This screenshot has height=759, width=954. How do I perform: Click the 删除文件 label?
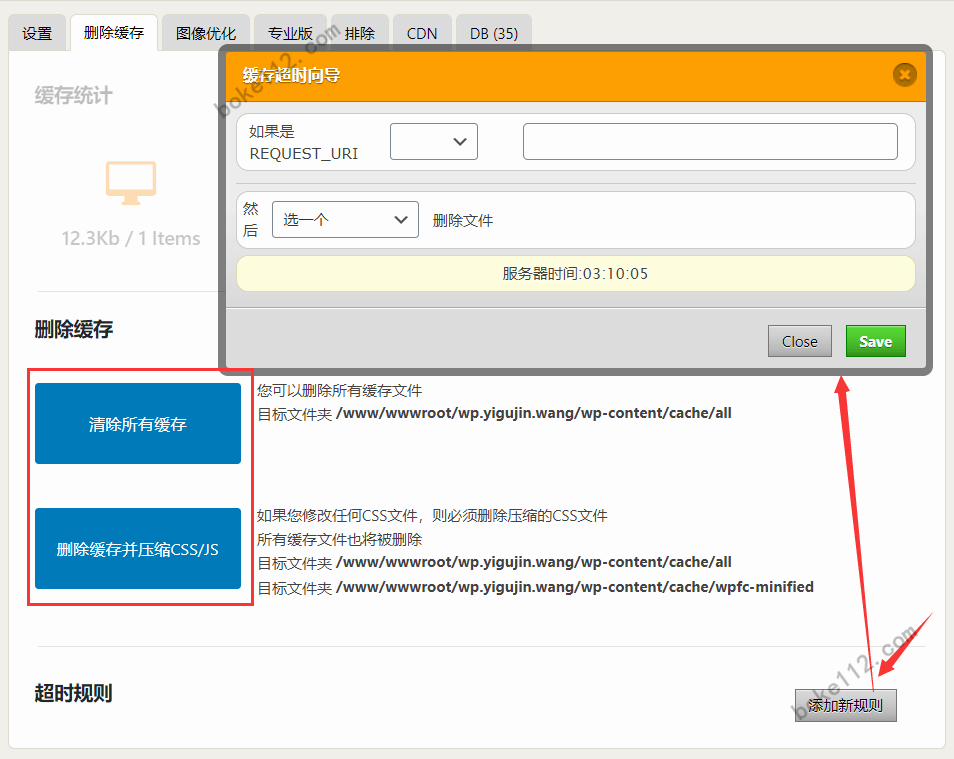pyautogui.click(x=463, y=220)
